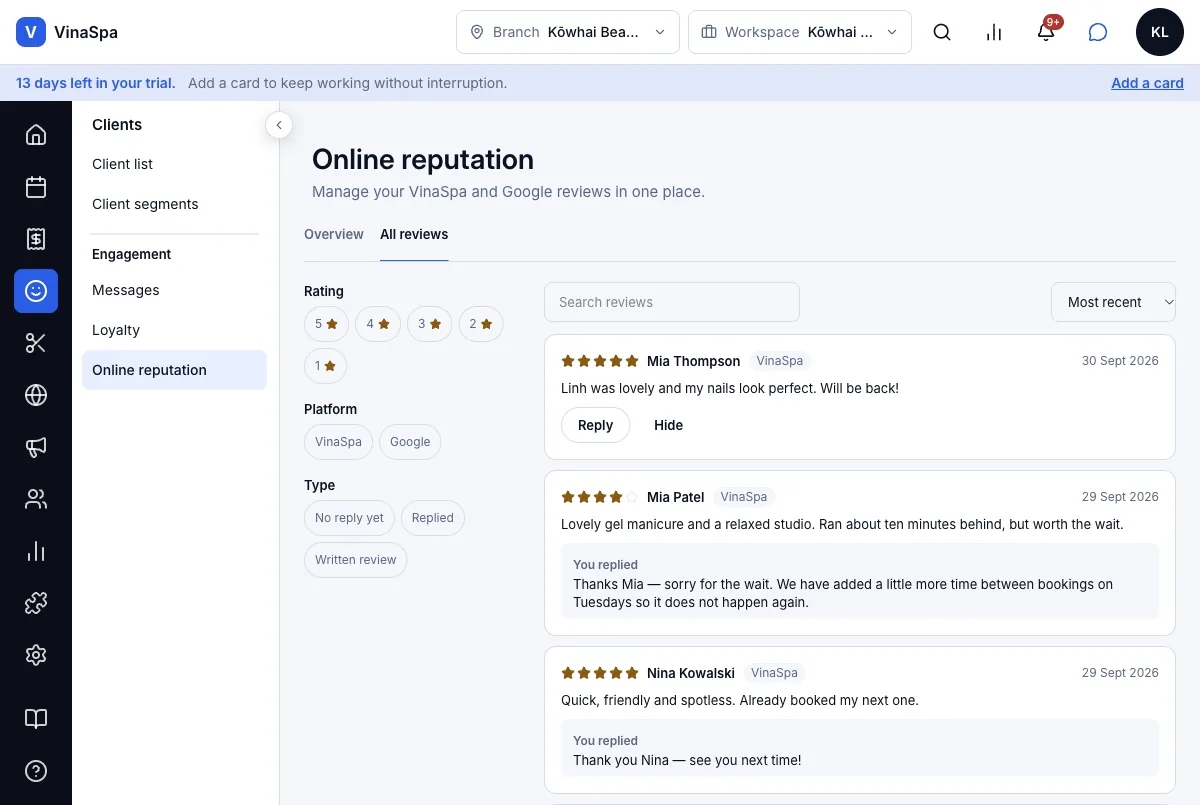Click the 30 Sept 2026 review date
This screenshot has height=805, width=1200.
pos(1120,361)
